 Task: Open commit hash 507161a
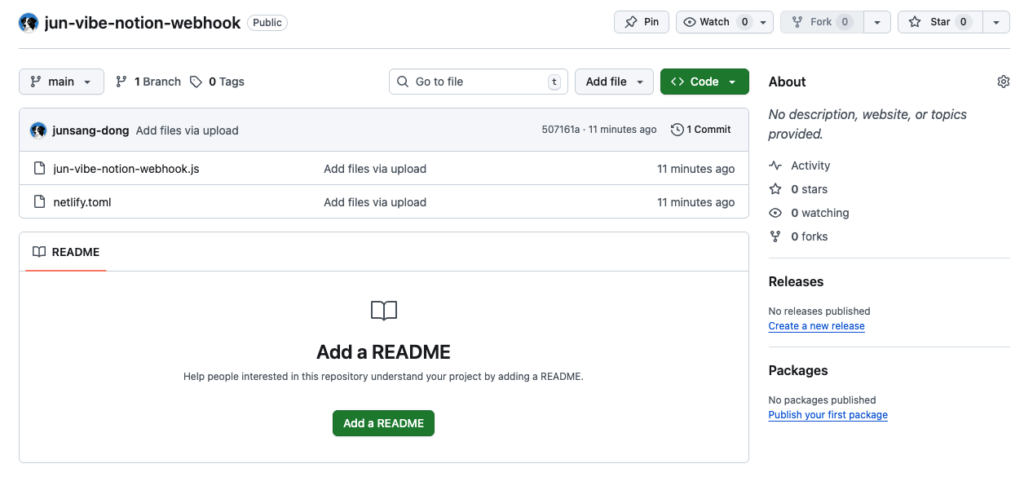pos(560,129)
